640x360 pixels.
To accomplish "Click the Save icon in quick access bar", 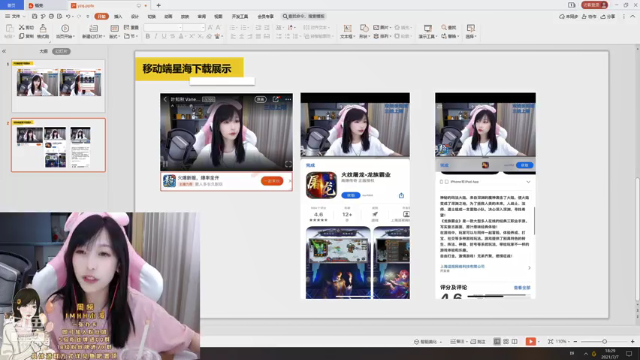I will tap(34, 16).
